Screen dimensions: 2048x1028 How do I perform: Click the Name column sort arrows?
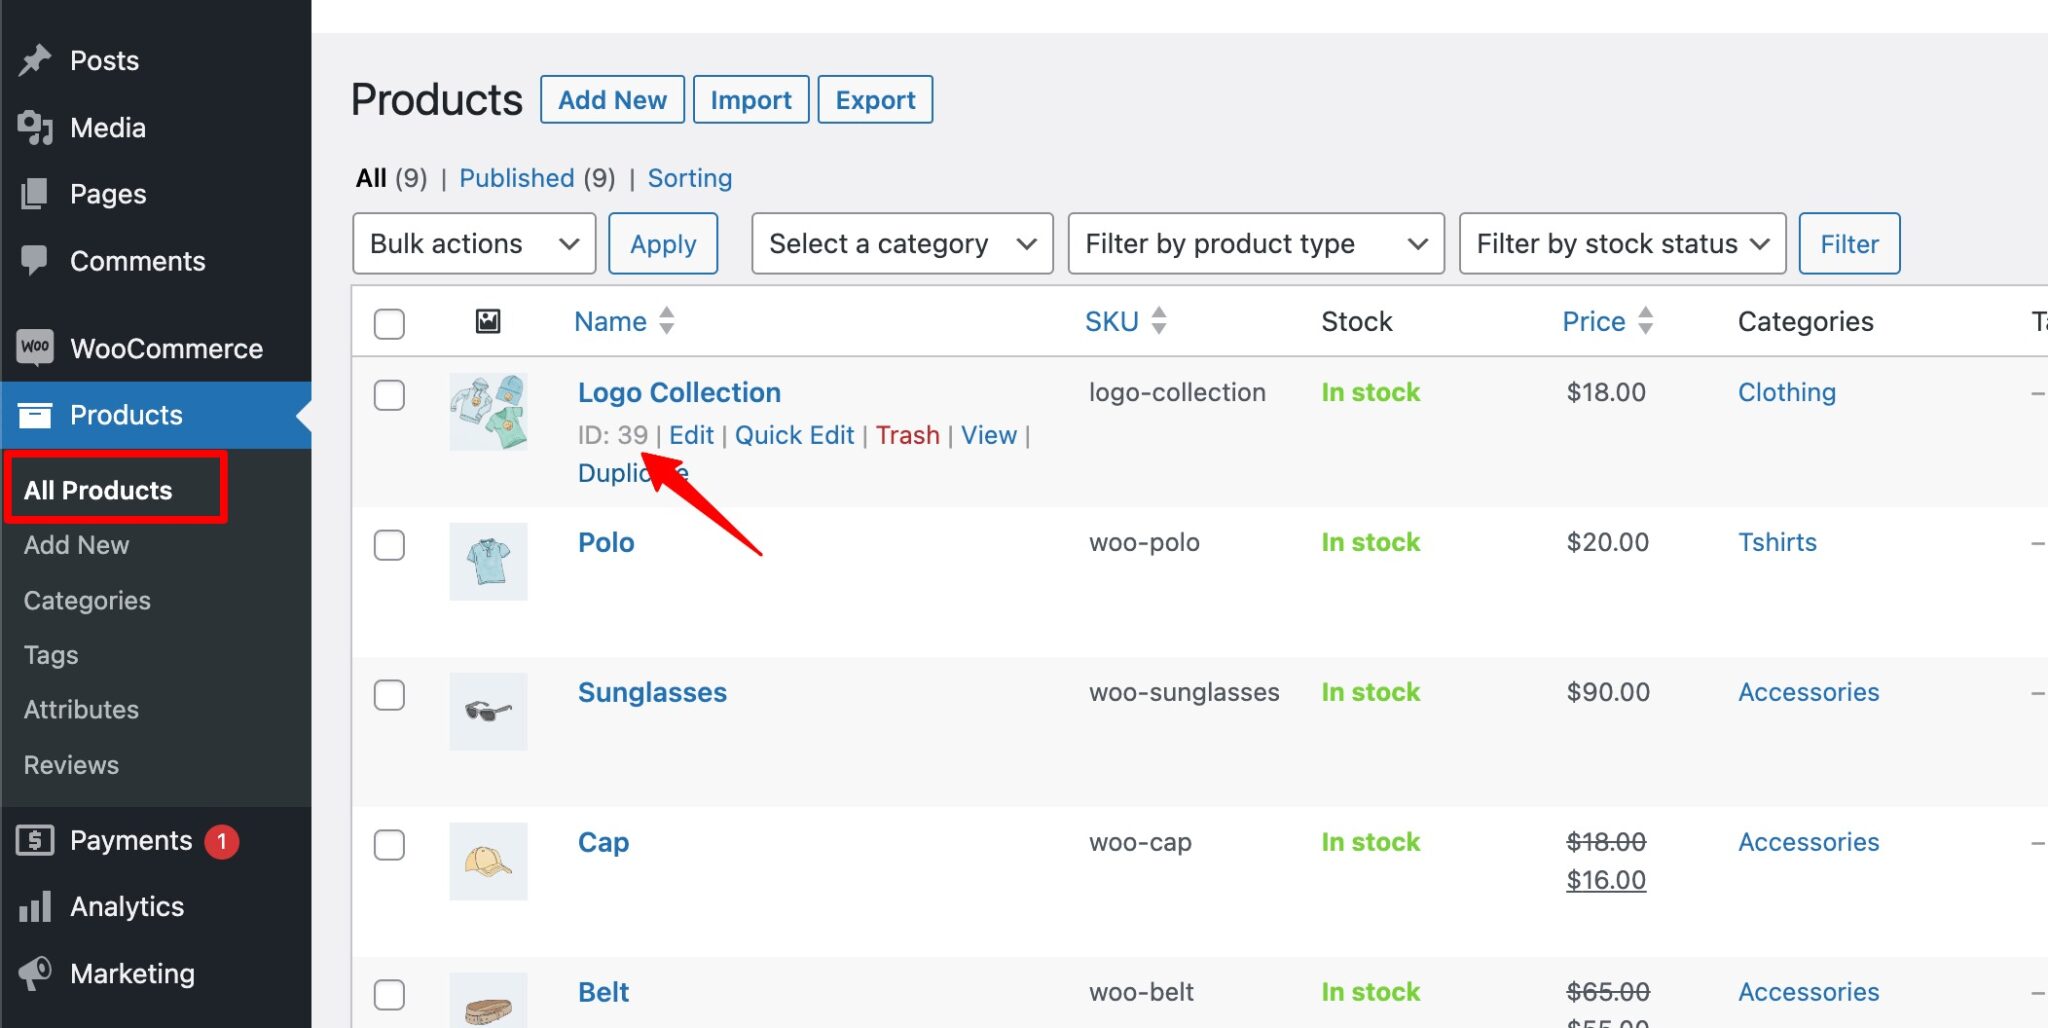coord(667,321)
